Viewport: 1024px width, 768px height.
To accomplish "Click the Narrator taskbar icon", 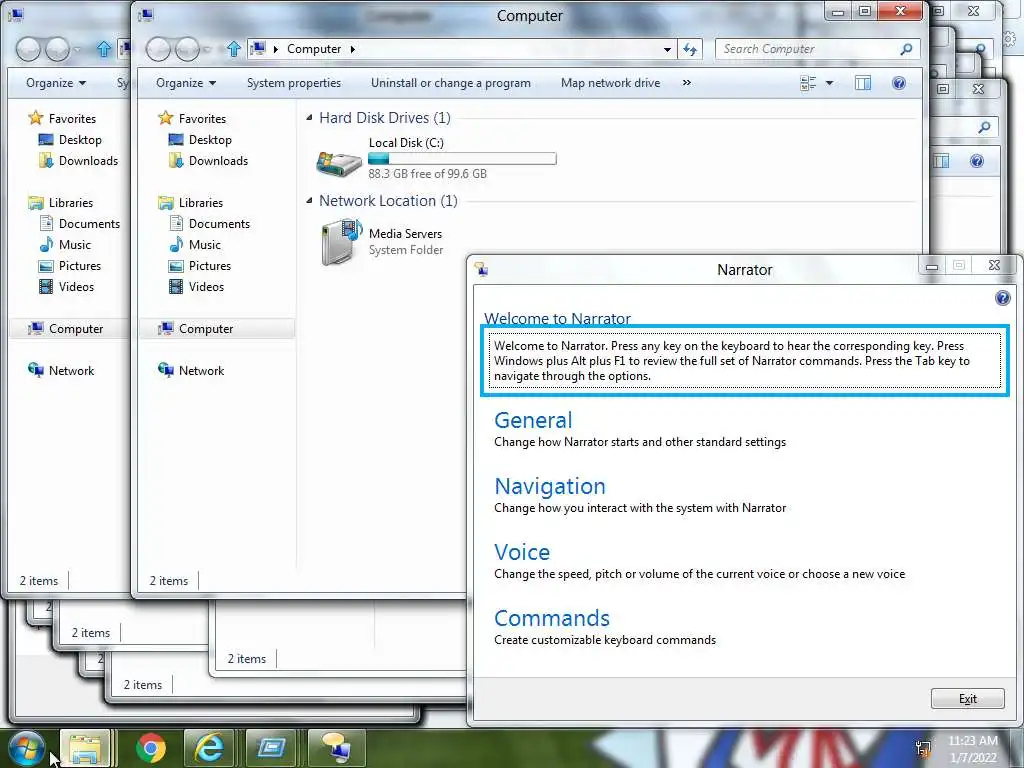I will pos(335,748).
